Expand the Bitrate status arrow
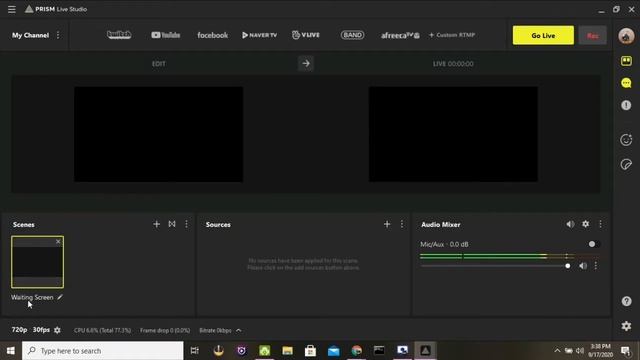 click(239, 330)
